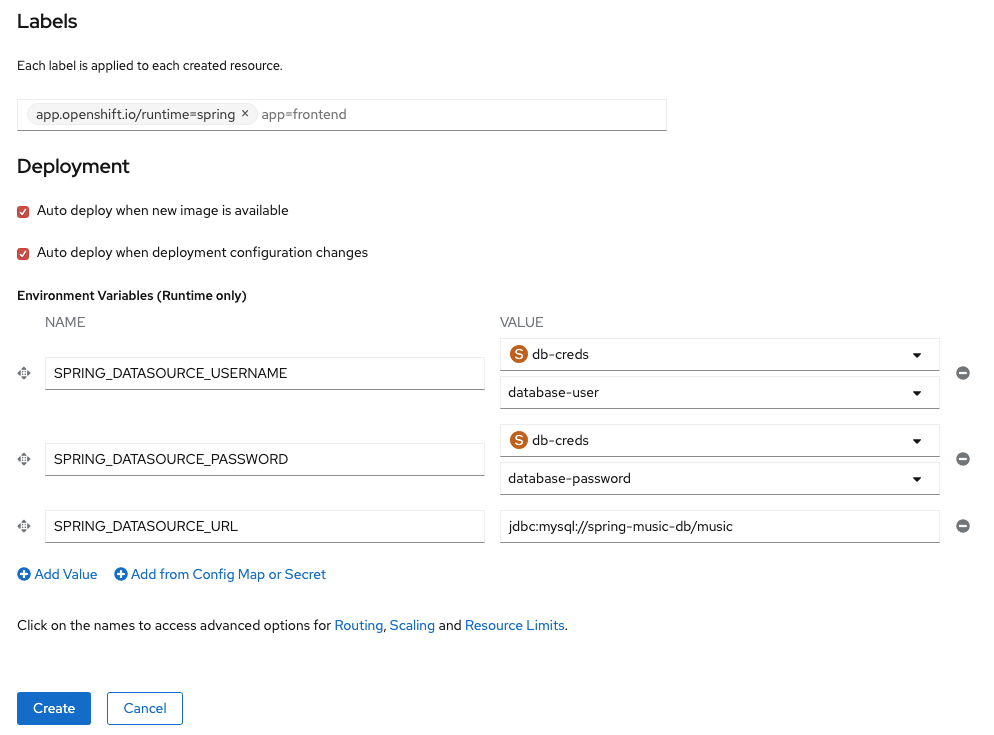The image size is (994, 735).
Task: Toggle auto deploy when new image available
Action: [23, 212]
